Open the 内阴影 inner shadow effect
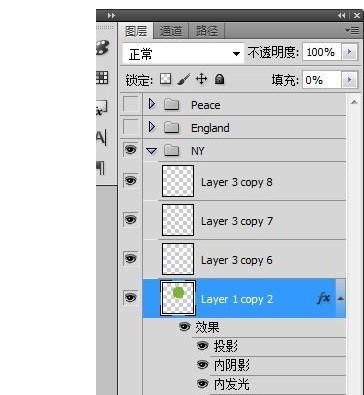This screenshot has height=395, width=364. [x=232, y=365]
